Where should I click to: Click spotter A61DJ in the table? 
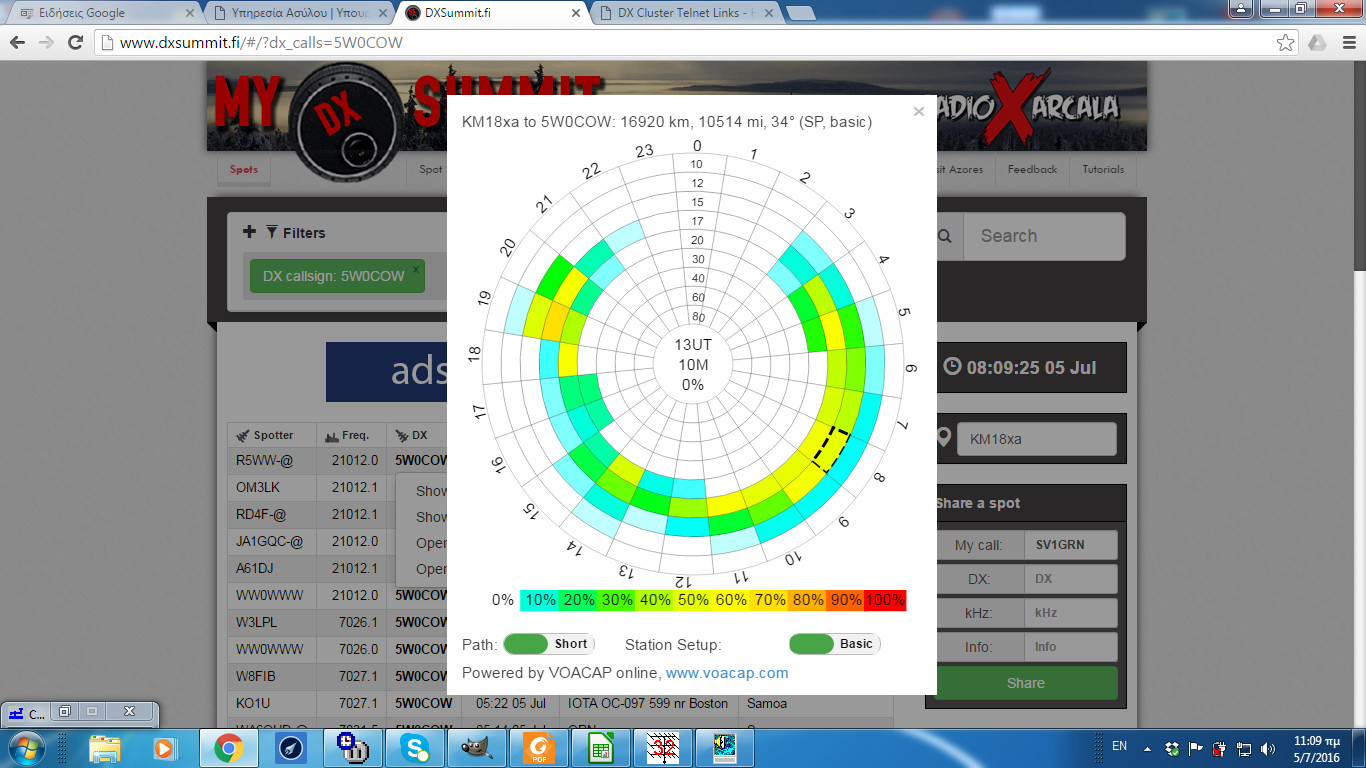(254, 568)
